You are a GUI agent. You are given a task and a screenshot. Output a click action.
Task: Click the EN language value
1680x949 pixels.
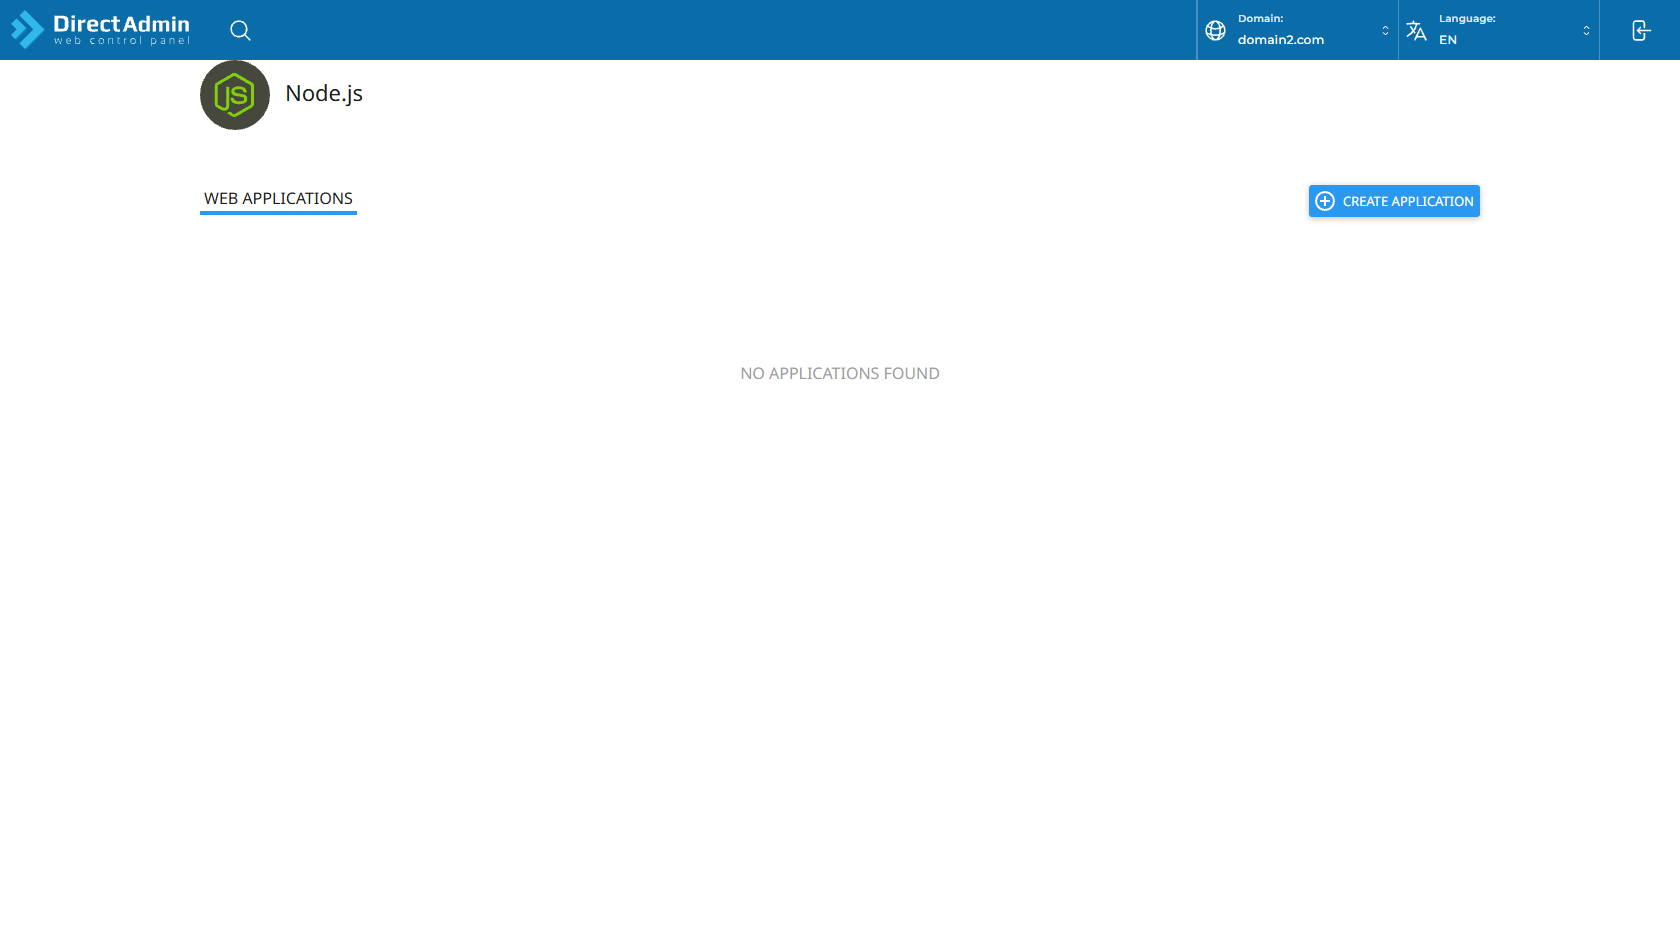pos(1448,40)
